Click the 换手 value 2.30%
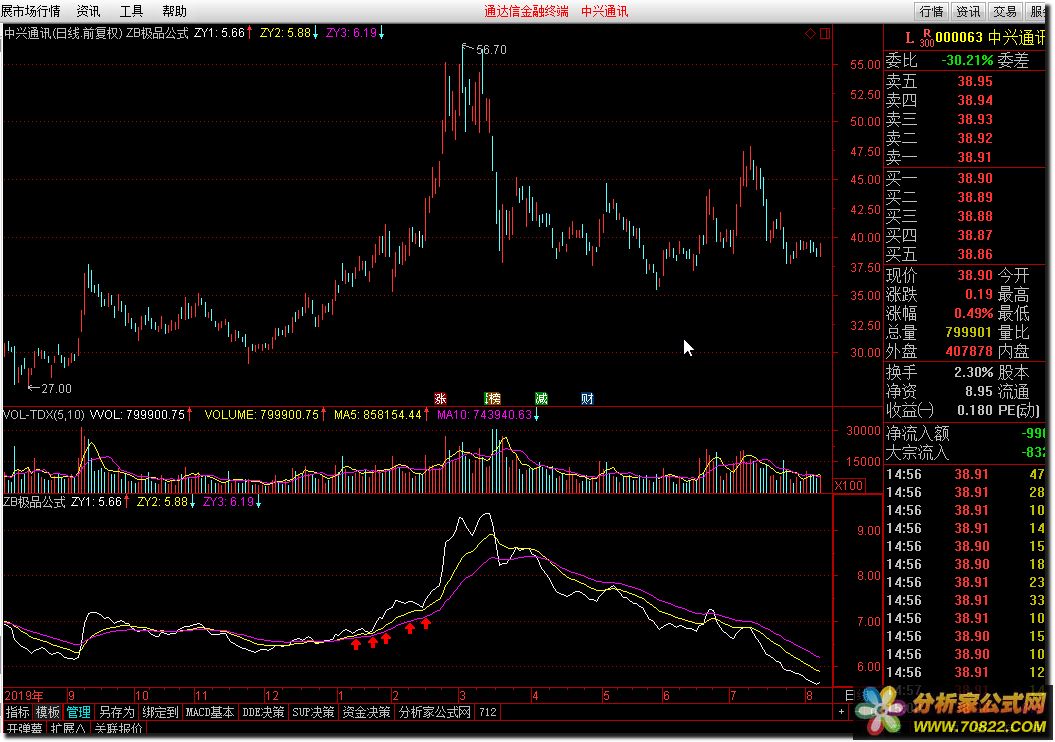This screenshot has height=742, width=1055. (973, 372)
